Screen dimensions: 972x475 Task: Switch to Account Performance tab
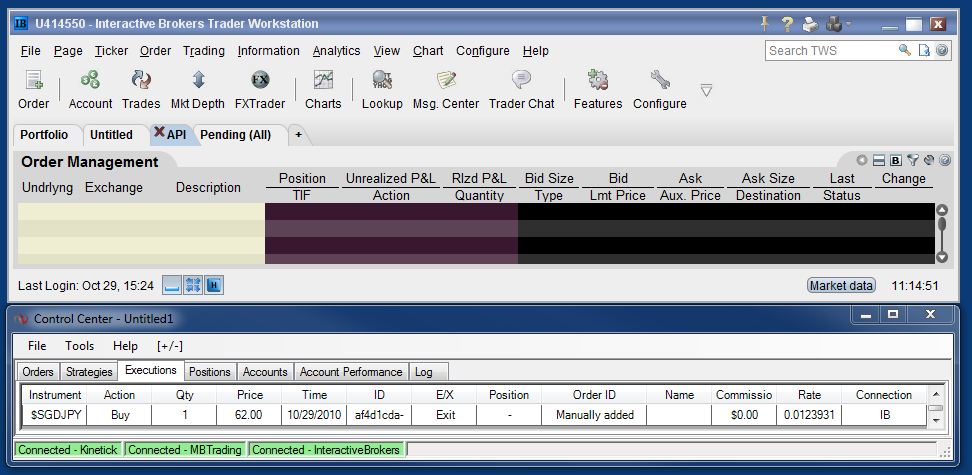point(351,372)
